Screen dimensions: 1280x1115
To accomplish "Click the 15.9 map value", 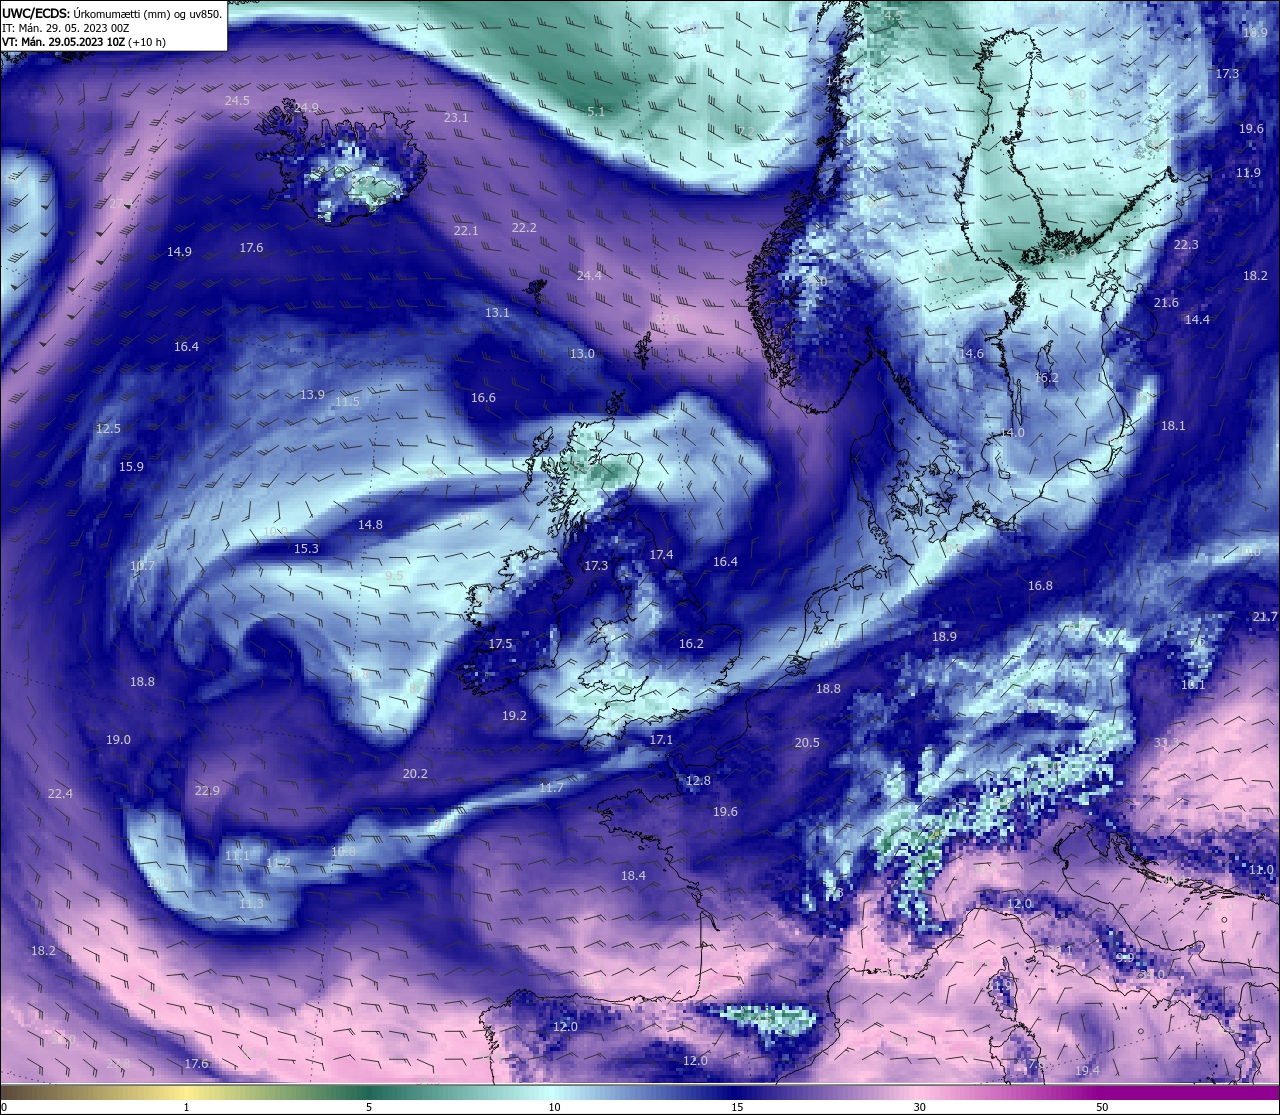I will point(131,466).
